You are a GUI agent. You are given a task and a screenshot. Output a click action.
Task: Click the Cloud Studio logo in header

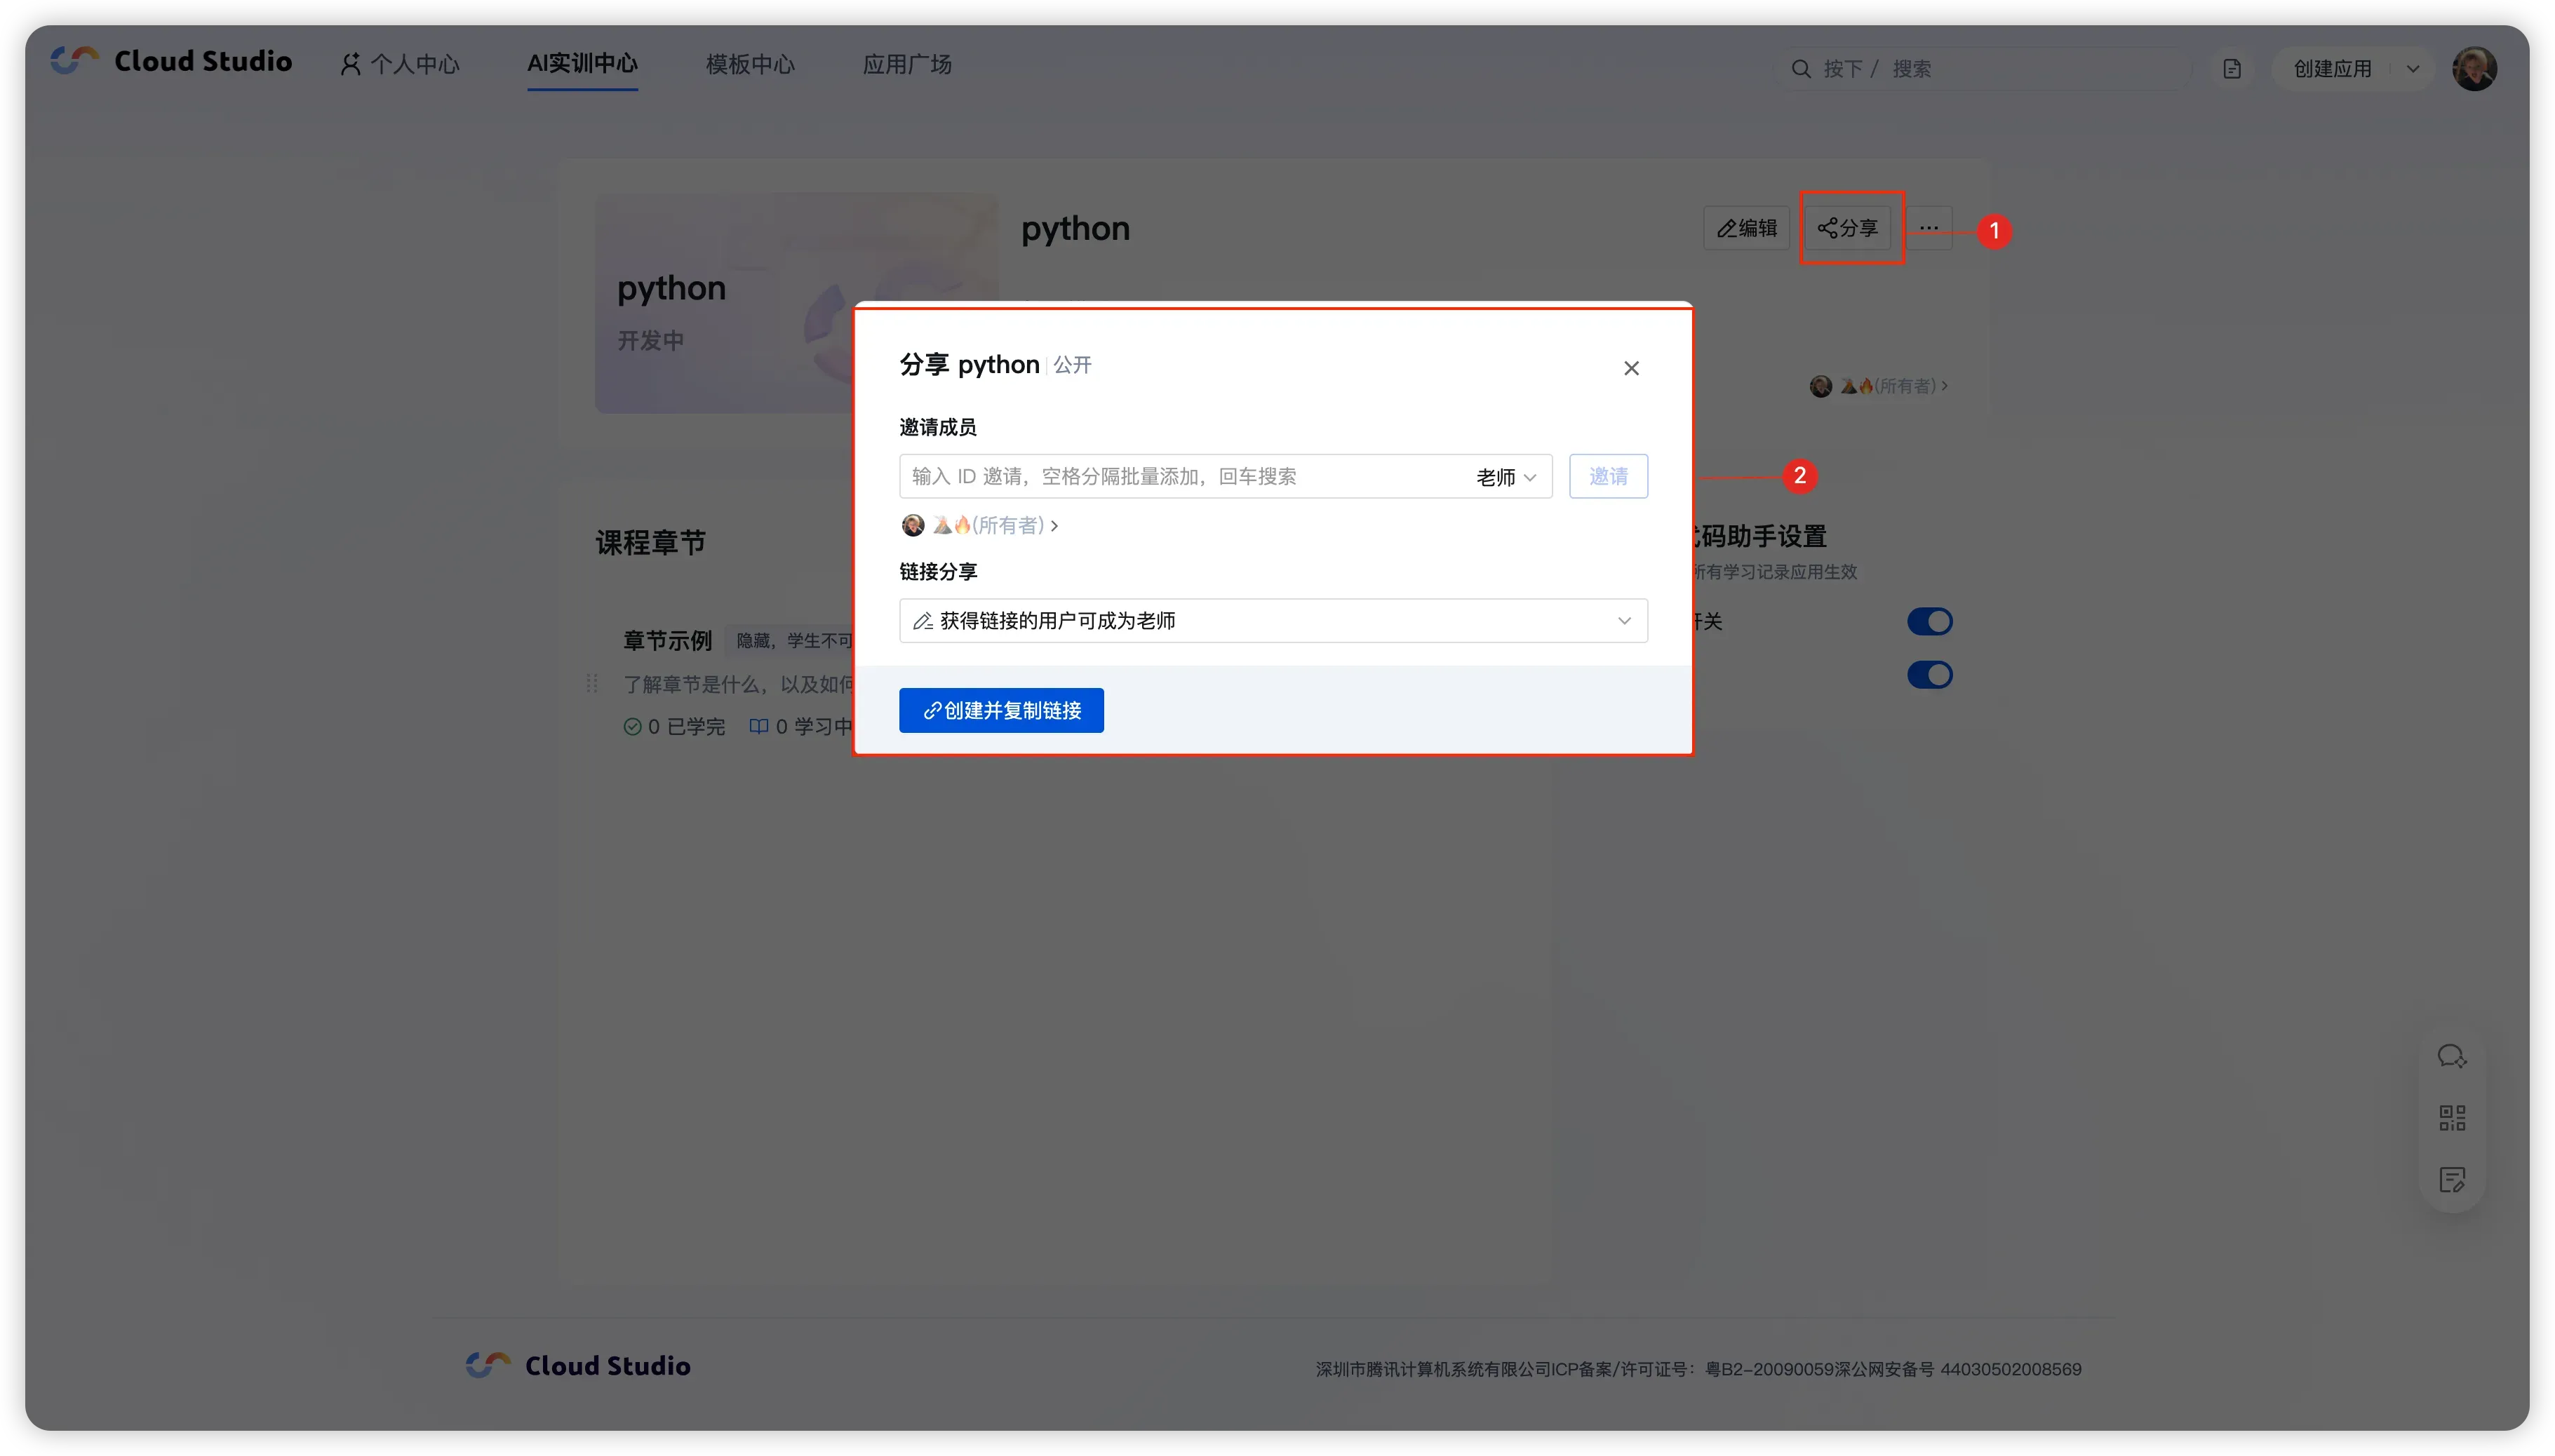(x=171, y=61)
